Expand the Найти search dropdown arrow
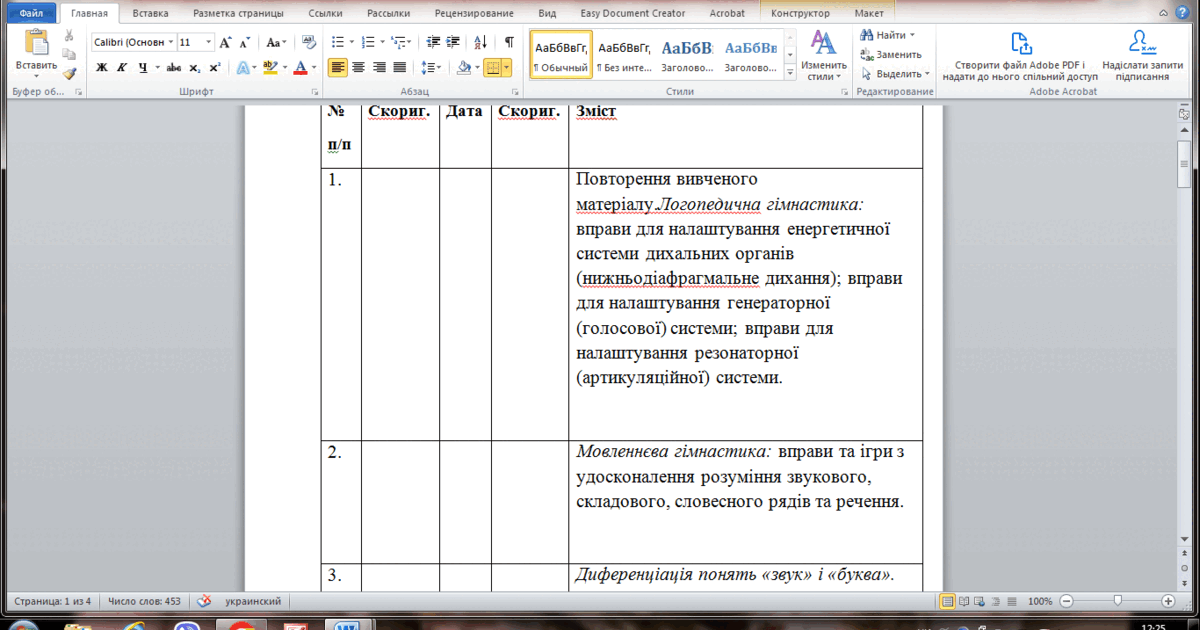Image resolution: width=1200 pixels, height=630 pixels. (x=912, y=35)
